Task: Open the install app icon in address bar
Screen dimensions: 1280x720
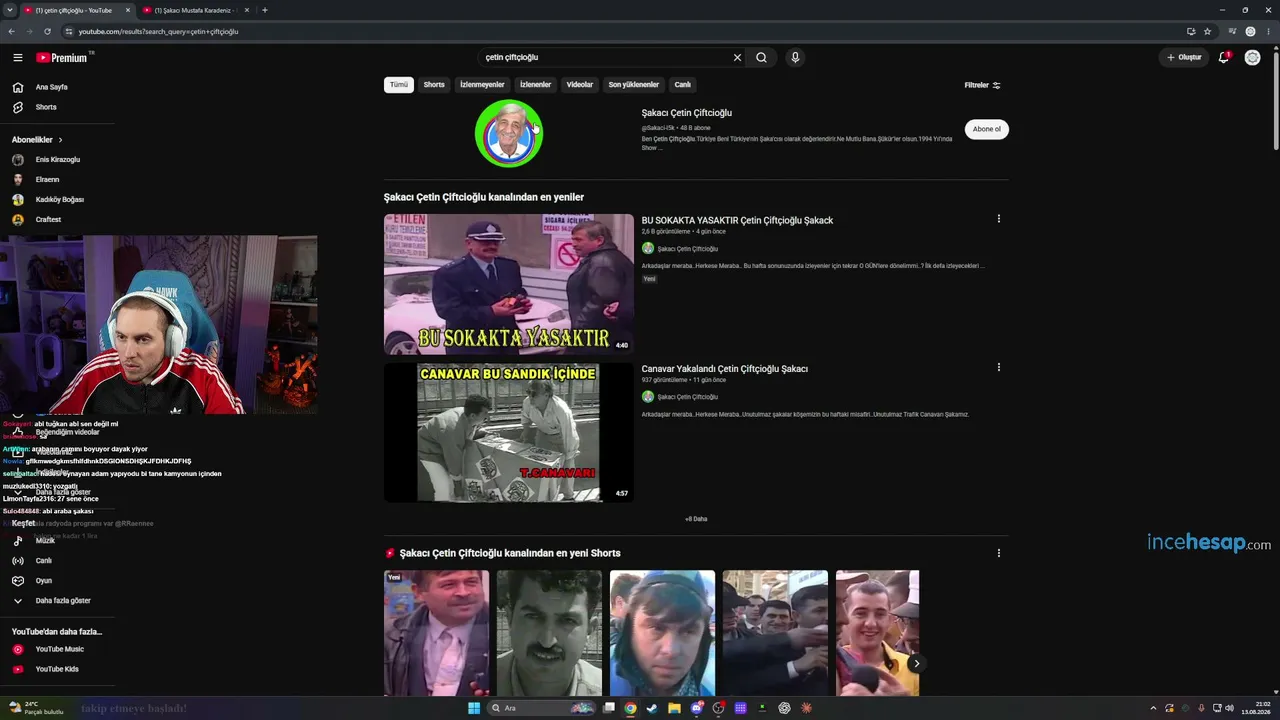Action: tap(1190, 31)
